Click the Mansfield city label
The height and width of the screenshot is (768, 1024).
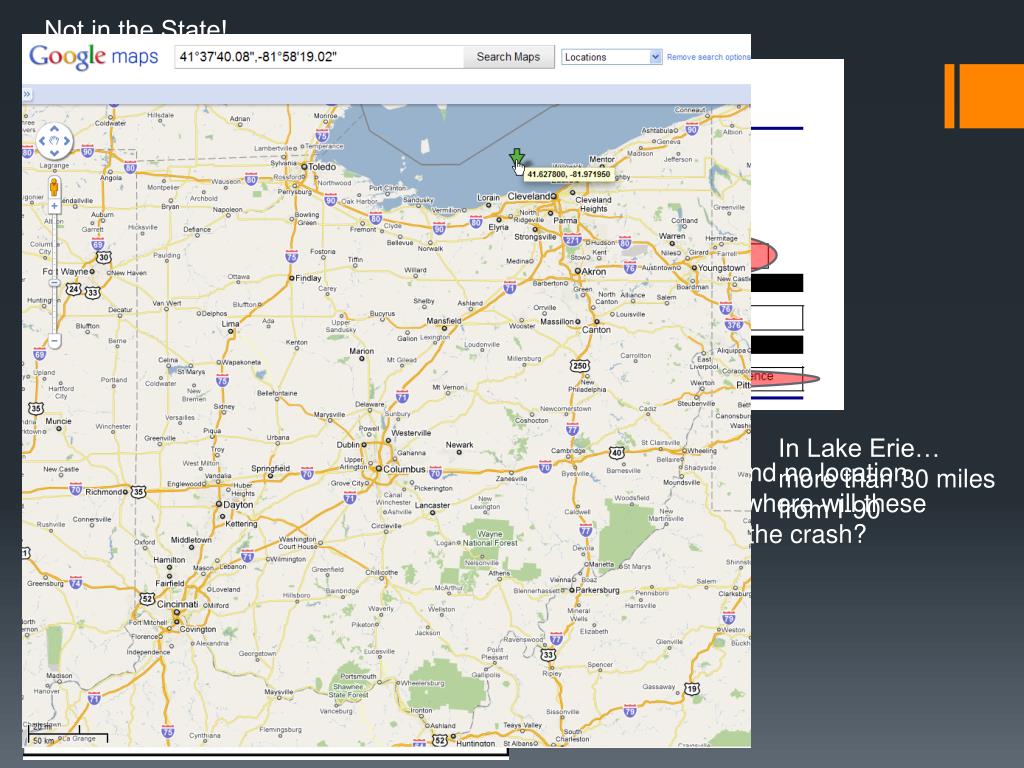click(443, 321)
